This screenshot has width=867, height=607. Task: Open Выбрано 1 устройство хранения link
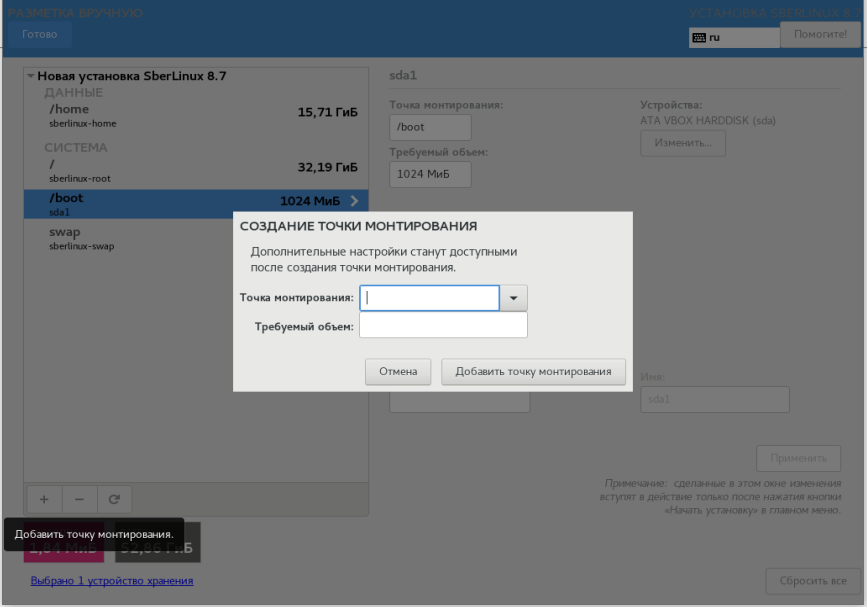[112, 580]
